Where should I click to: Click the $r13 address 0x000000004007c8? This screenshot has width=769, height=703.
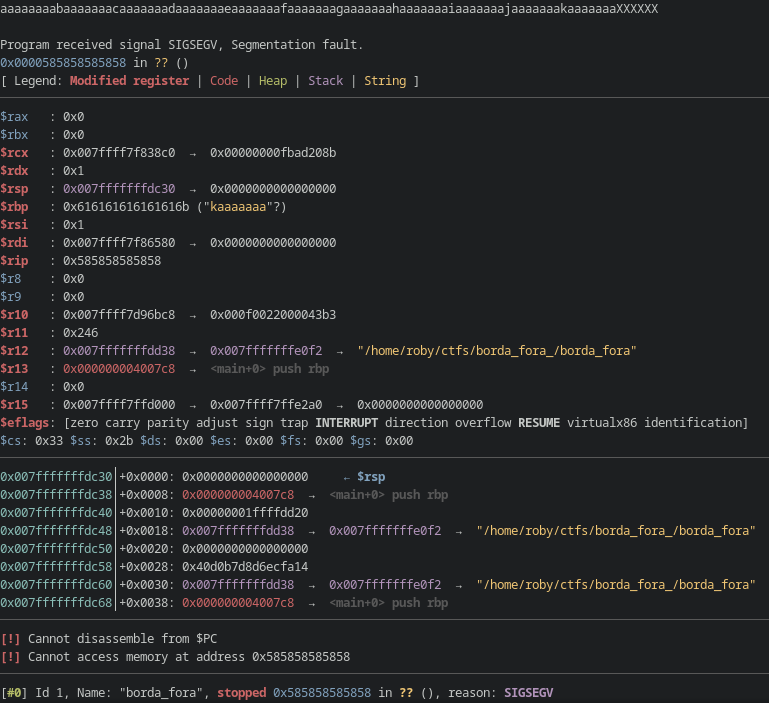click(119, 368)
